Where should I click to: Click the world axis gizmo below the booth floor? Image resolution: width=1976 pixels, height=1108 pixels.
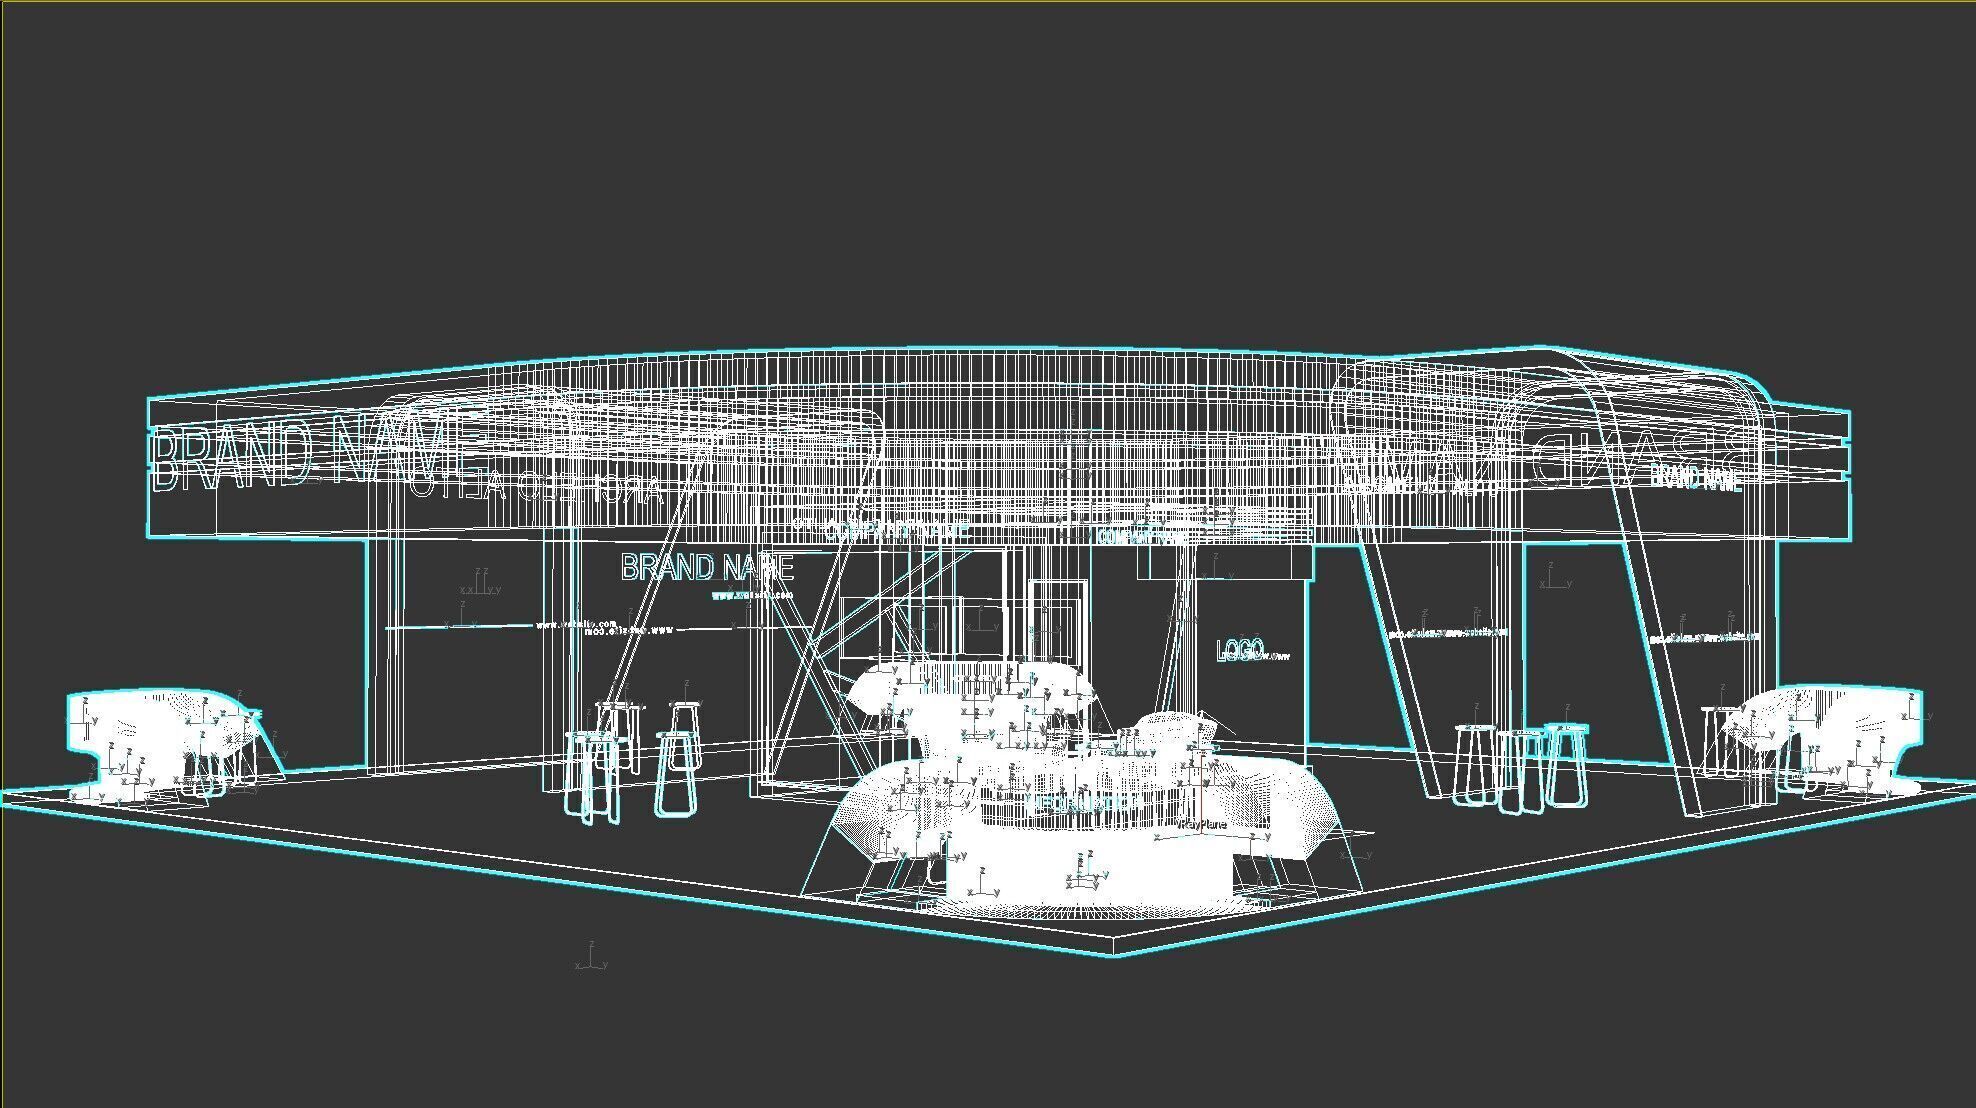click(591, 957)
